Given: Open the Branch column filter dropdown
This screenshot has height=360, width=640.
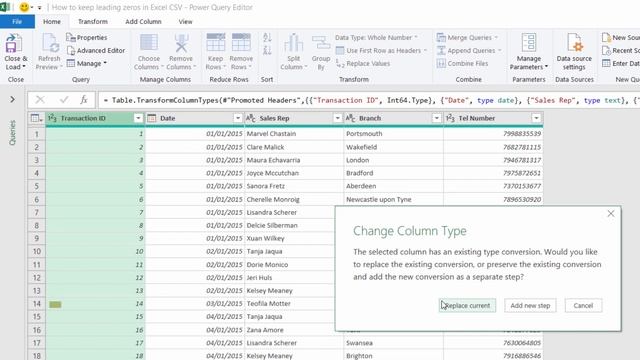Looking at the screenshot, I should pyautogui.click(x=437, y=118).
